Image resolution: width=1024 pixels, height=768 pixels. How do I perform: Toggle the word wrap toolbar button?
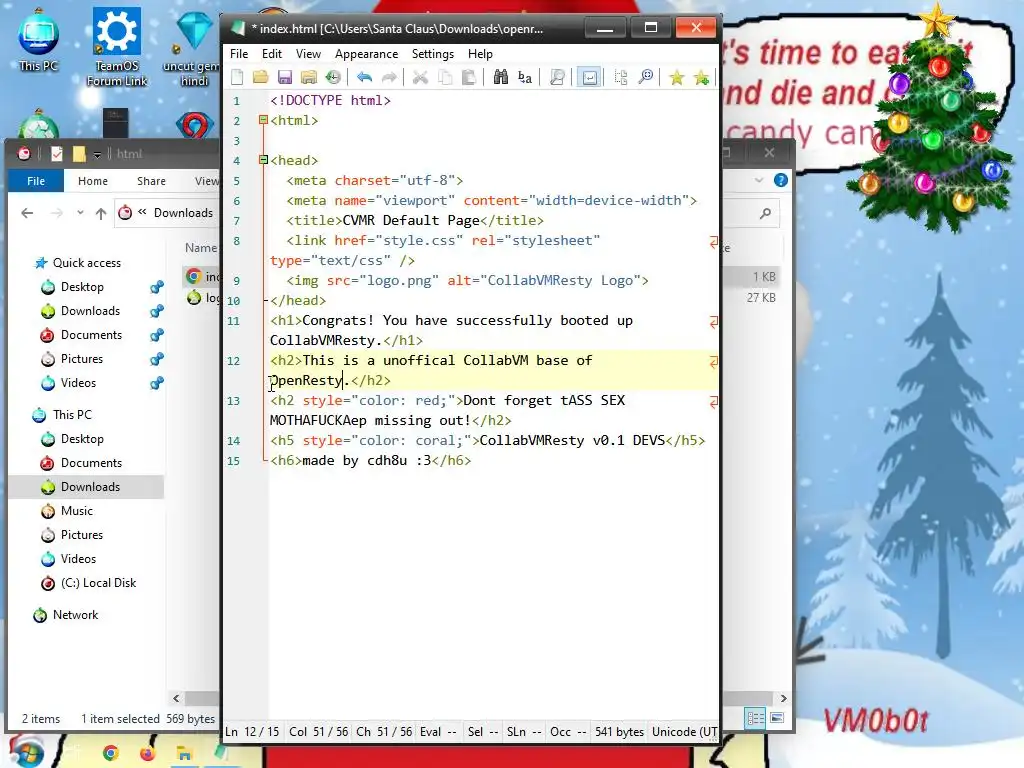(x=589, y=78)
